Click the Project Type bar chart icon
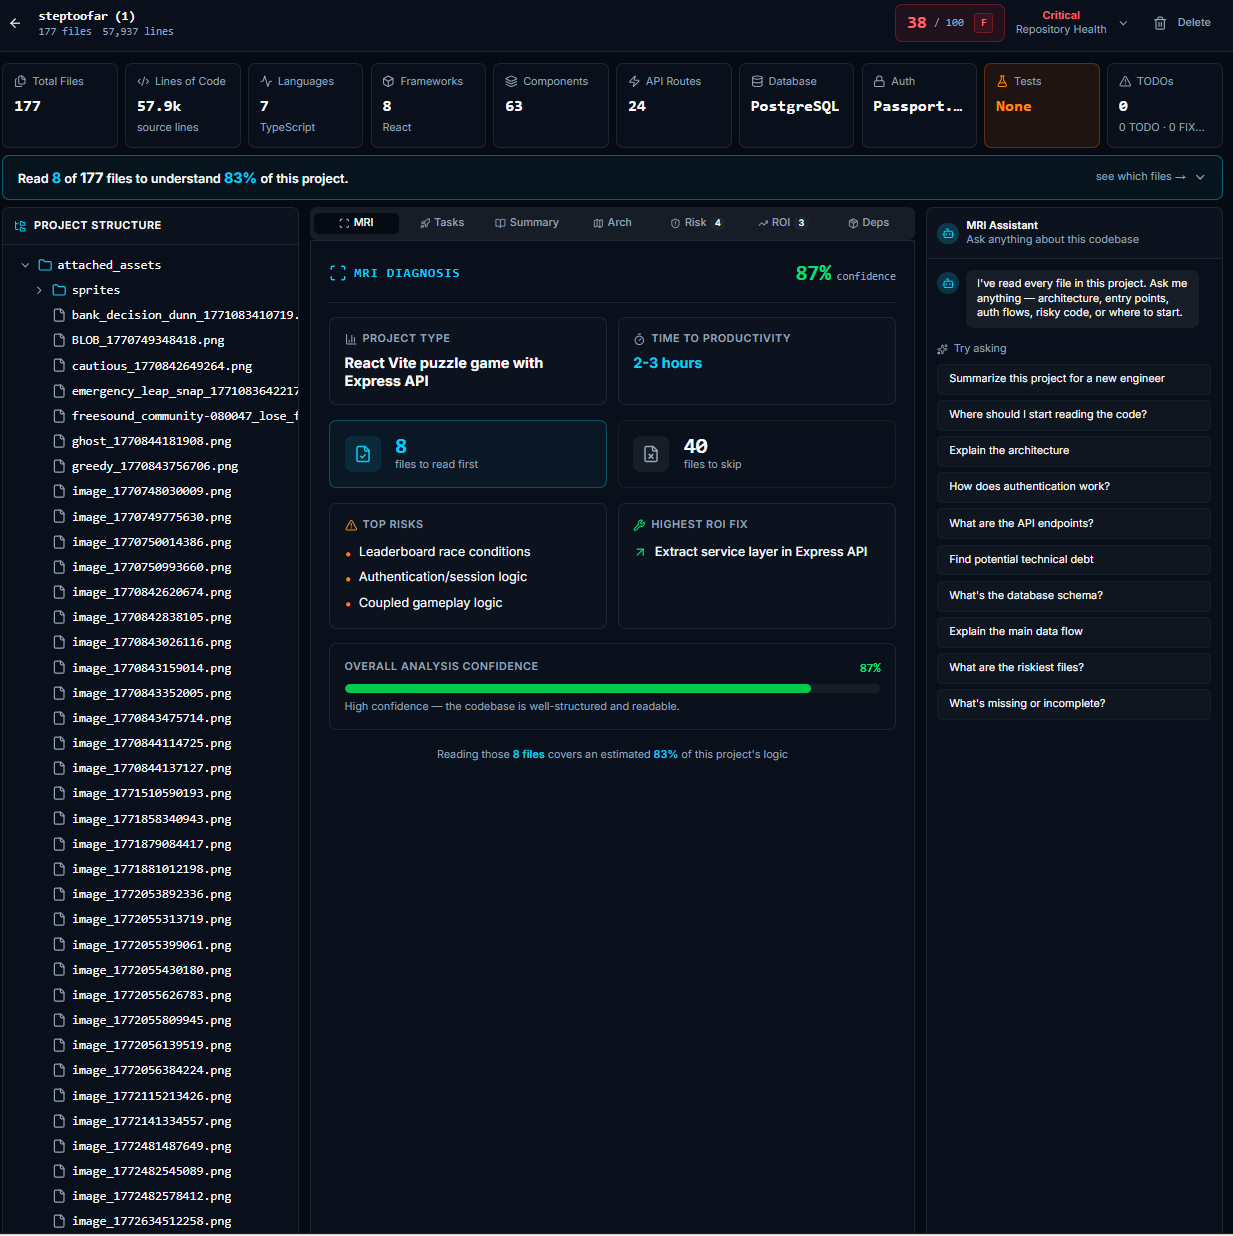The width and height of the screenshot is (1233, 1236). coord(351,339)
